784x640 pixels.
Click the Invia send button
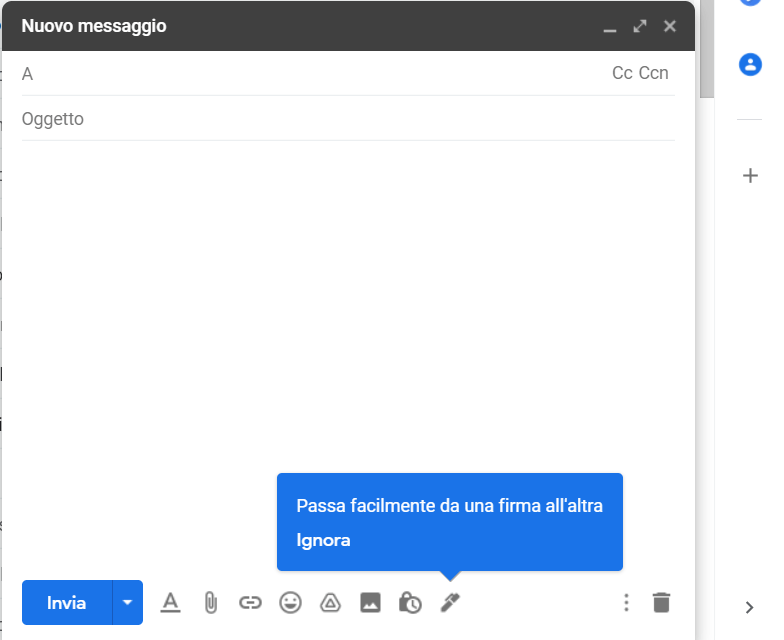pos(67,602)
